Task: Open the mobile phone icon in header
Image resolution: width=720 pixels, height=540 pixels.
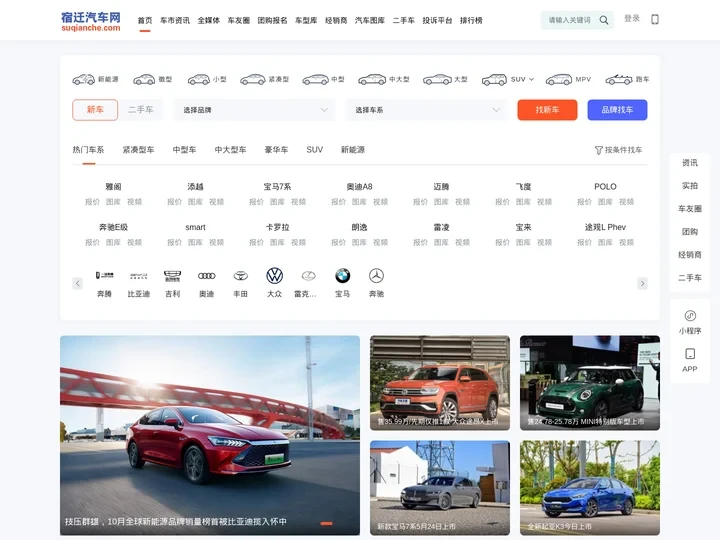Action: tap(655, 19)
